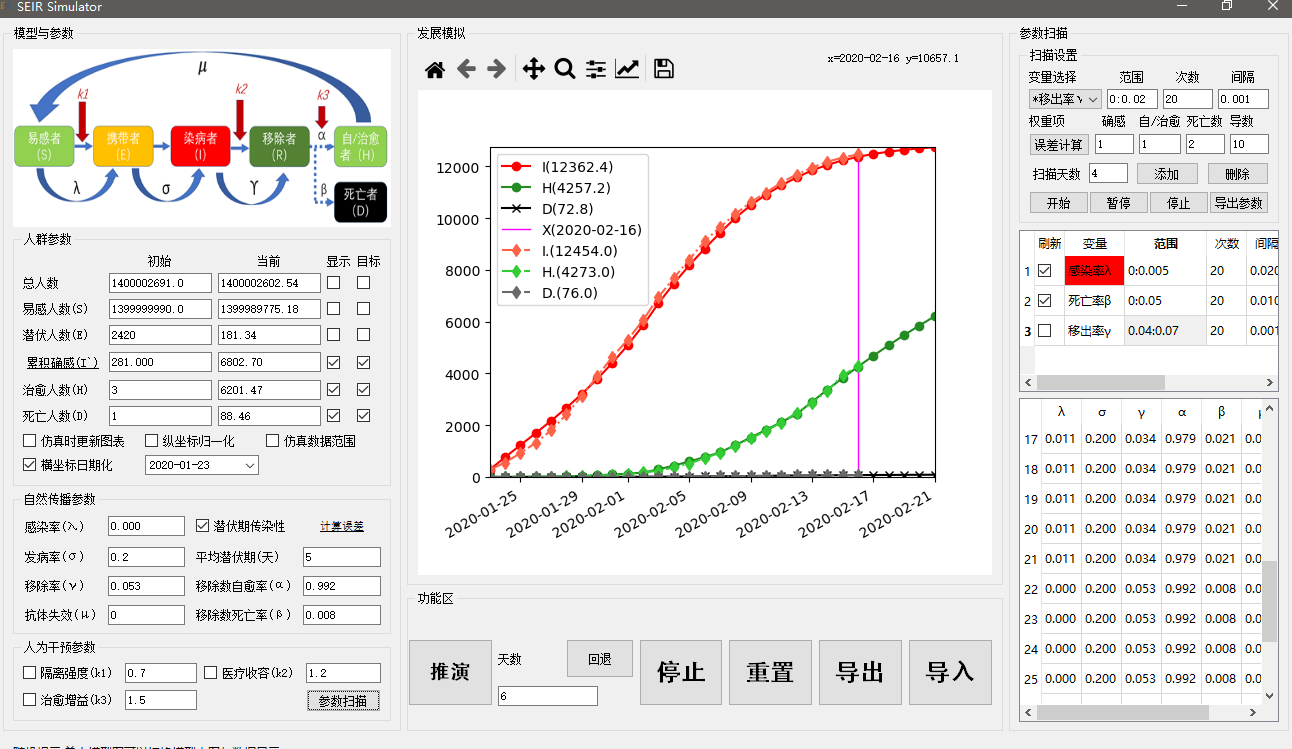Image resolution: width=1292 pixels, height=749 pixels.
Task: Click the forward arrow in plot toolbar
Action: pyautogui.click(x=496, y=69)
